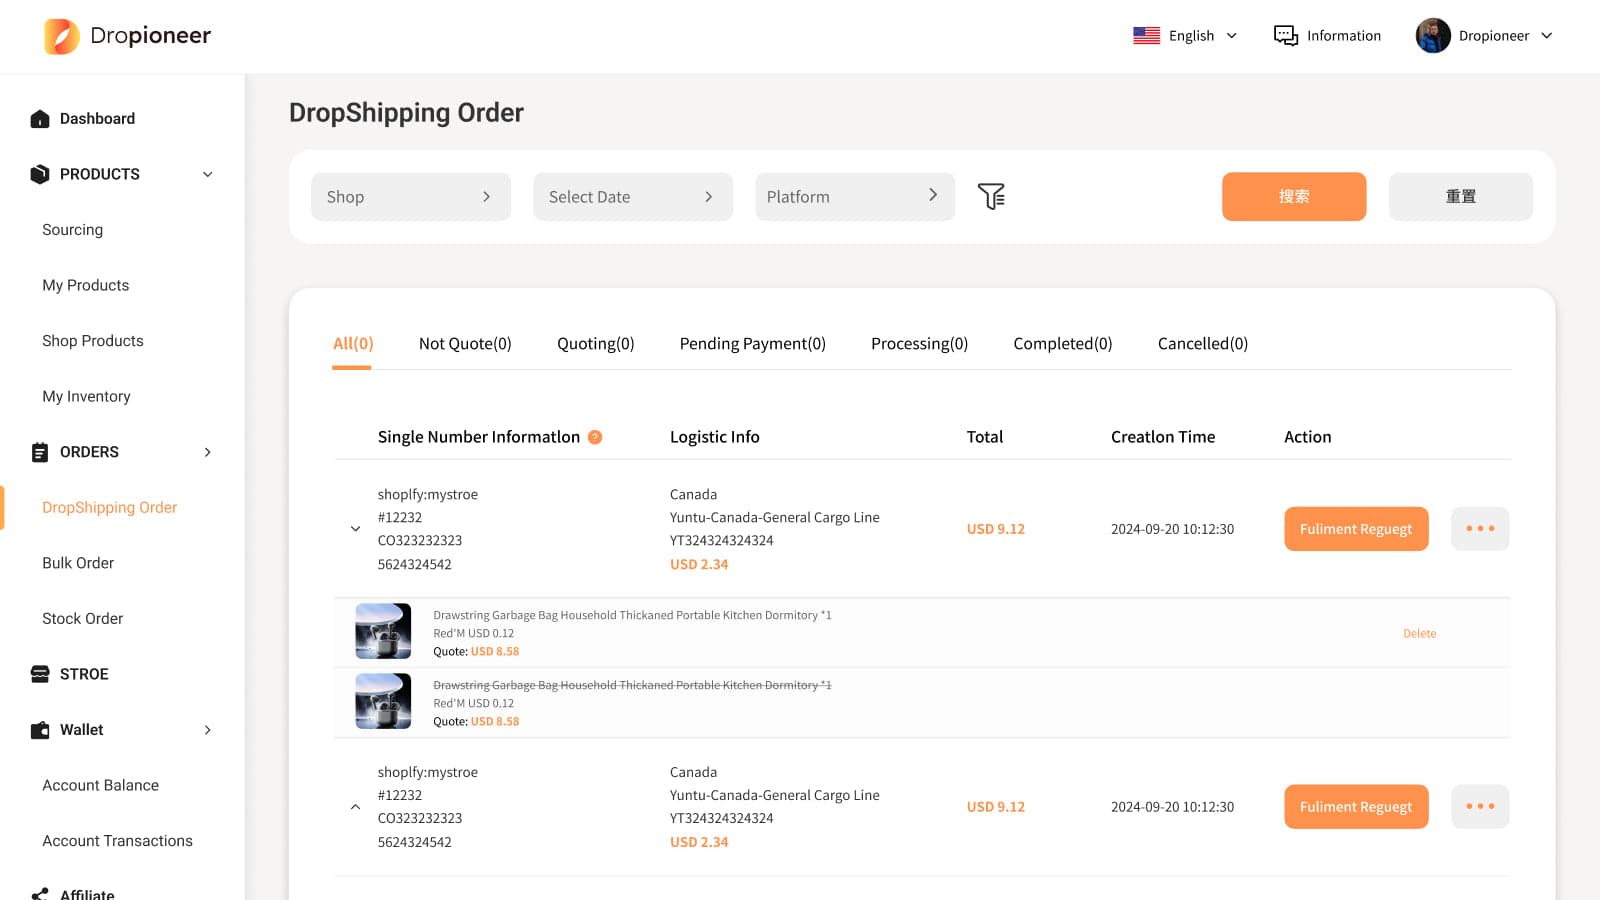1600x900 pixels.
Task: Open the Information chat icon
Action: 1285,36
